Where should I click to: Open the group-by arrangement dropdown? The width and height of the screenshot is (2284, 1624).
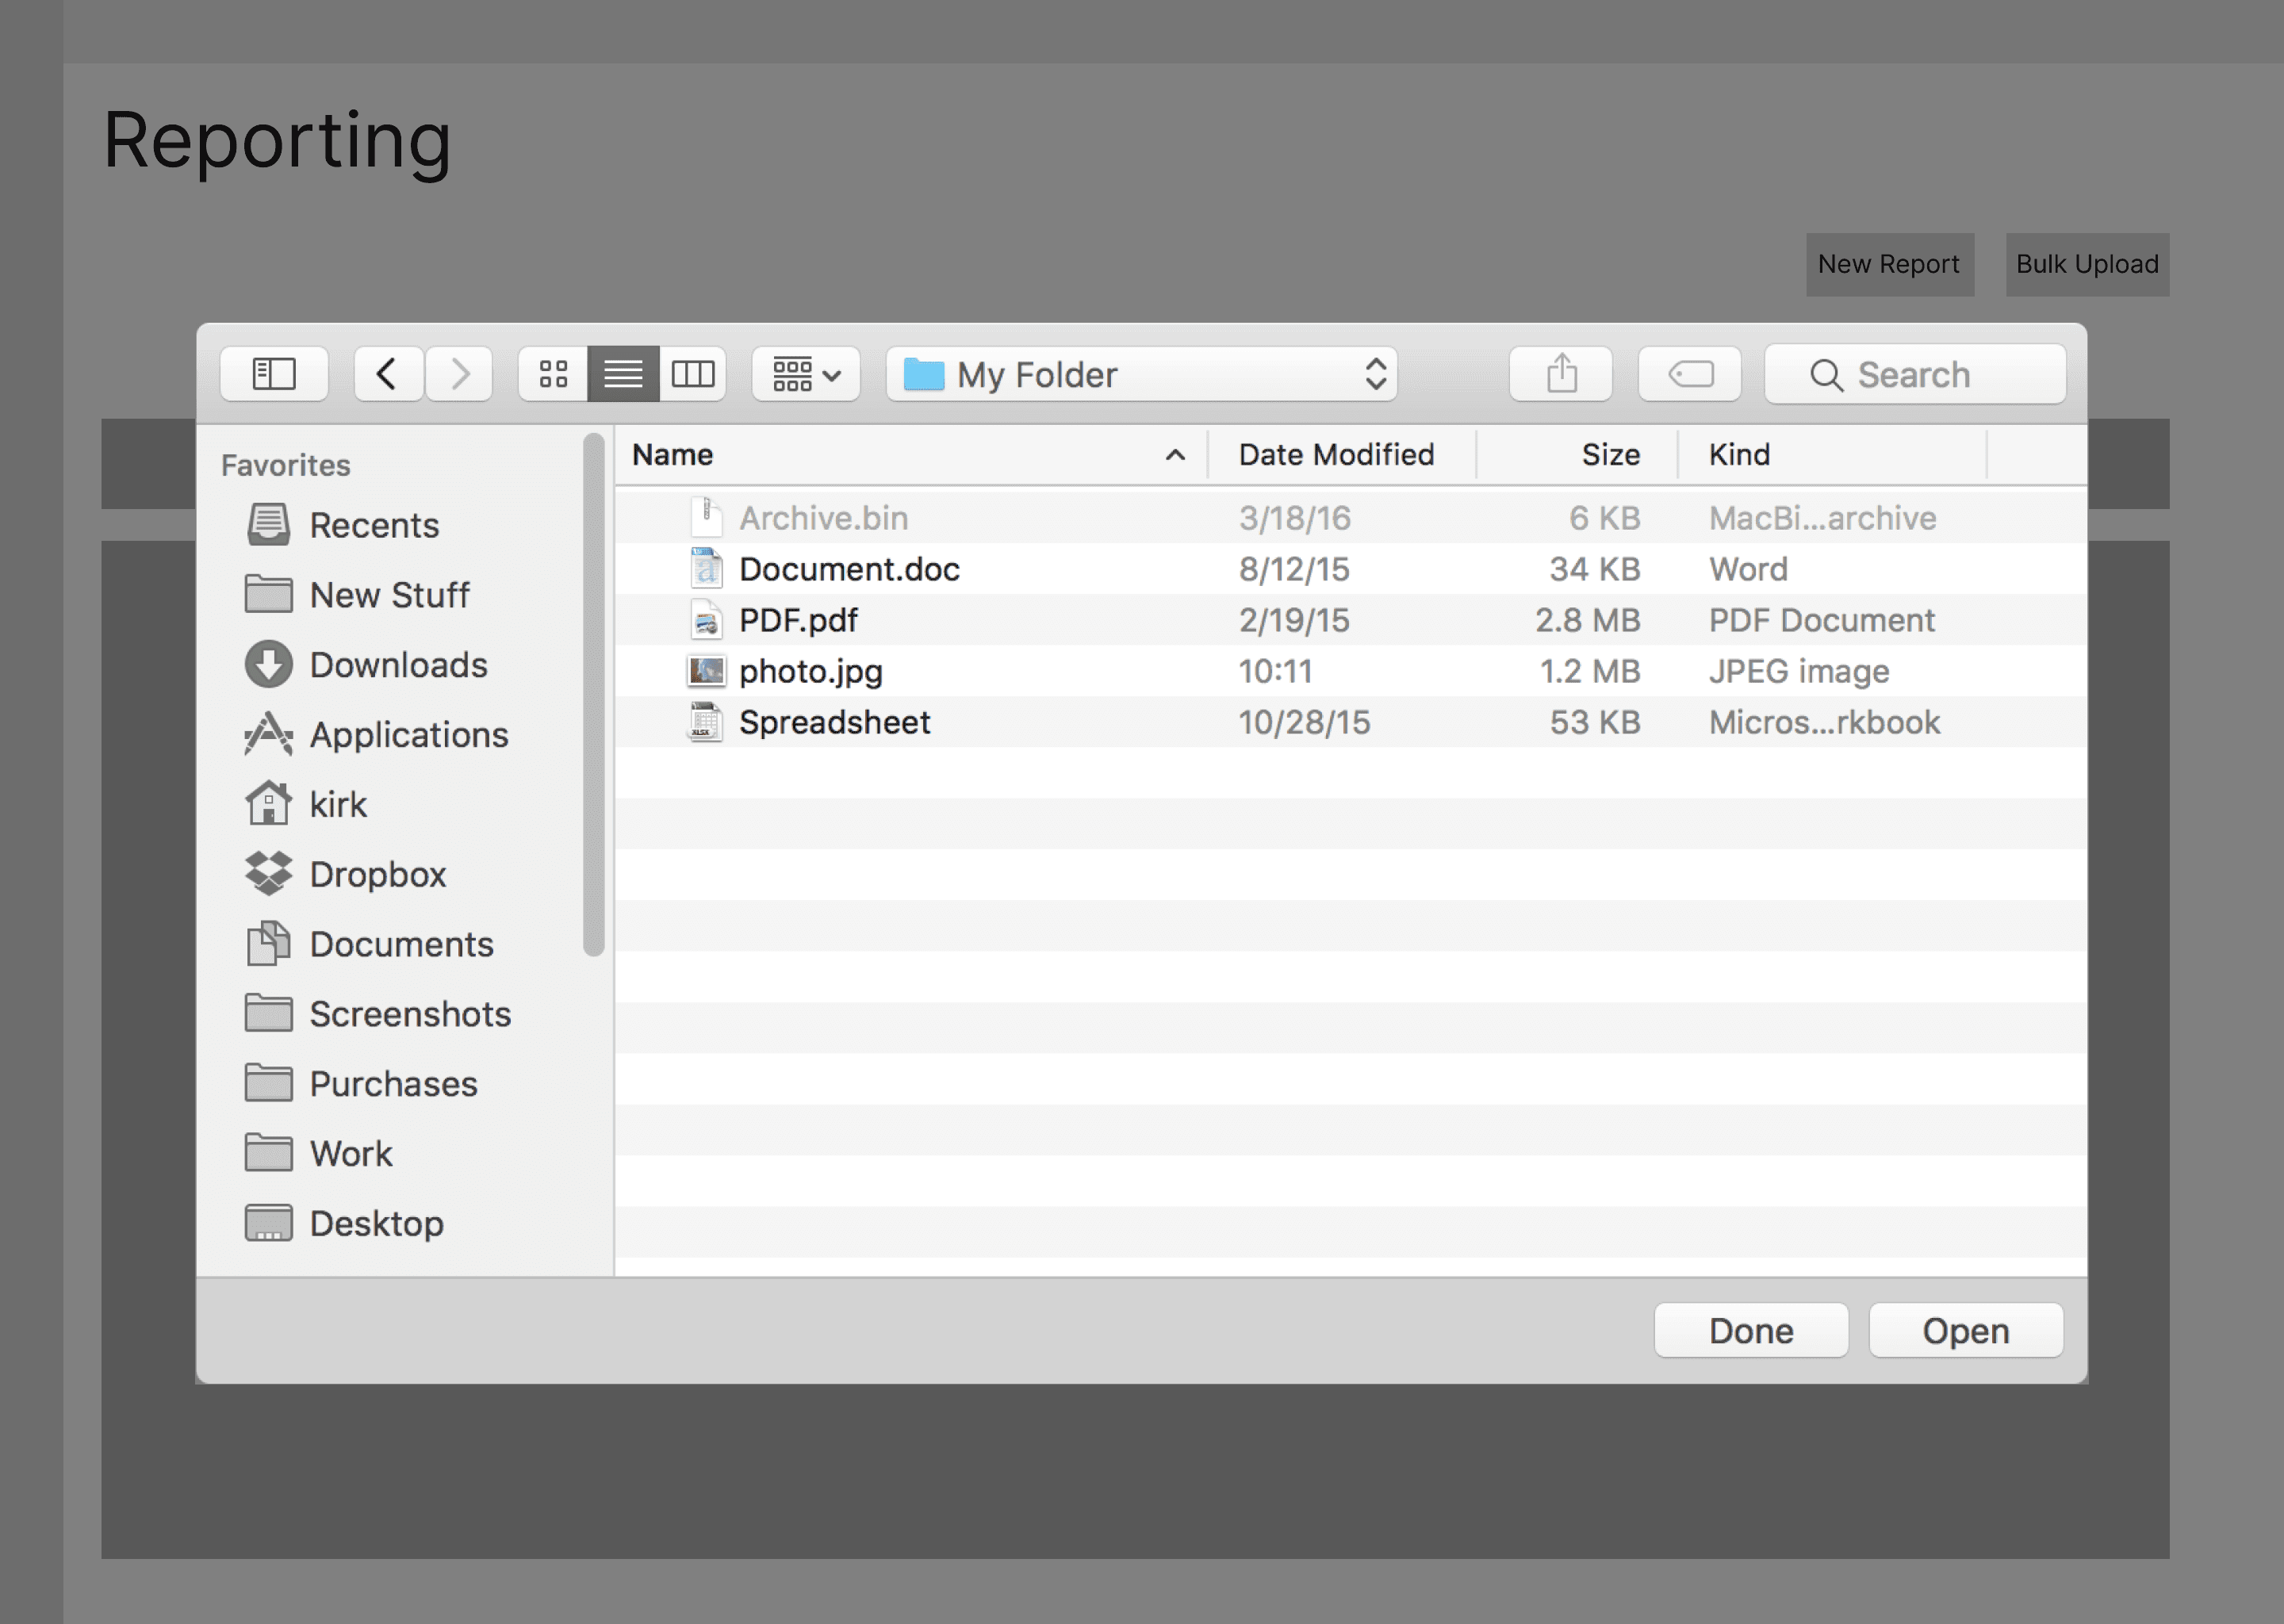click(805, 374)
